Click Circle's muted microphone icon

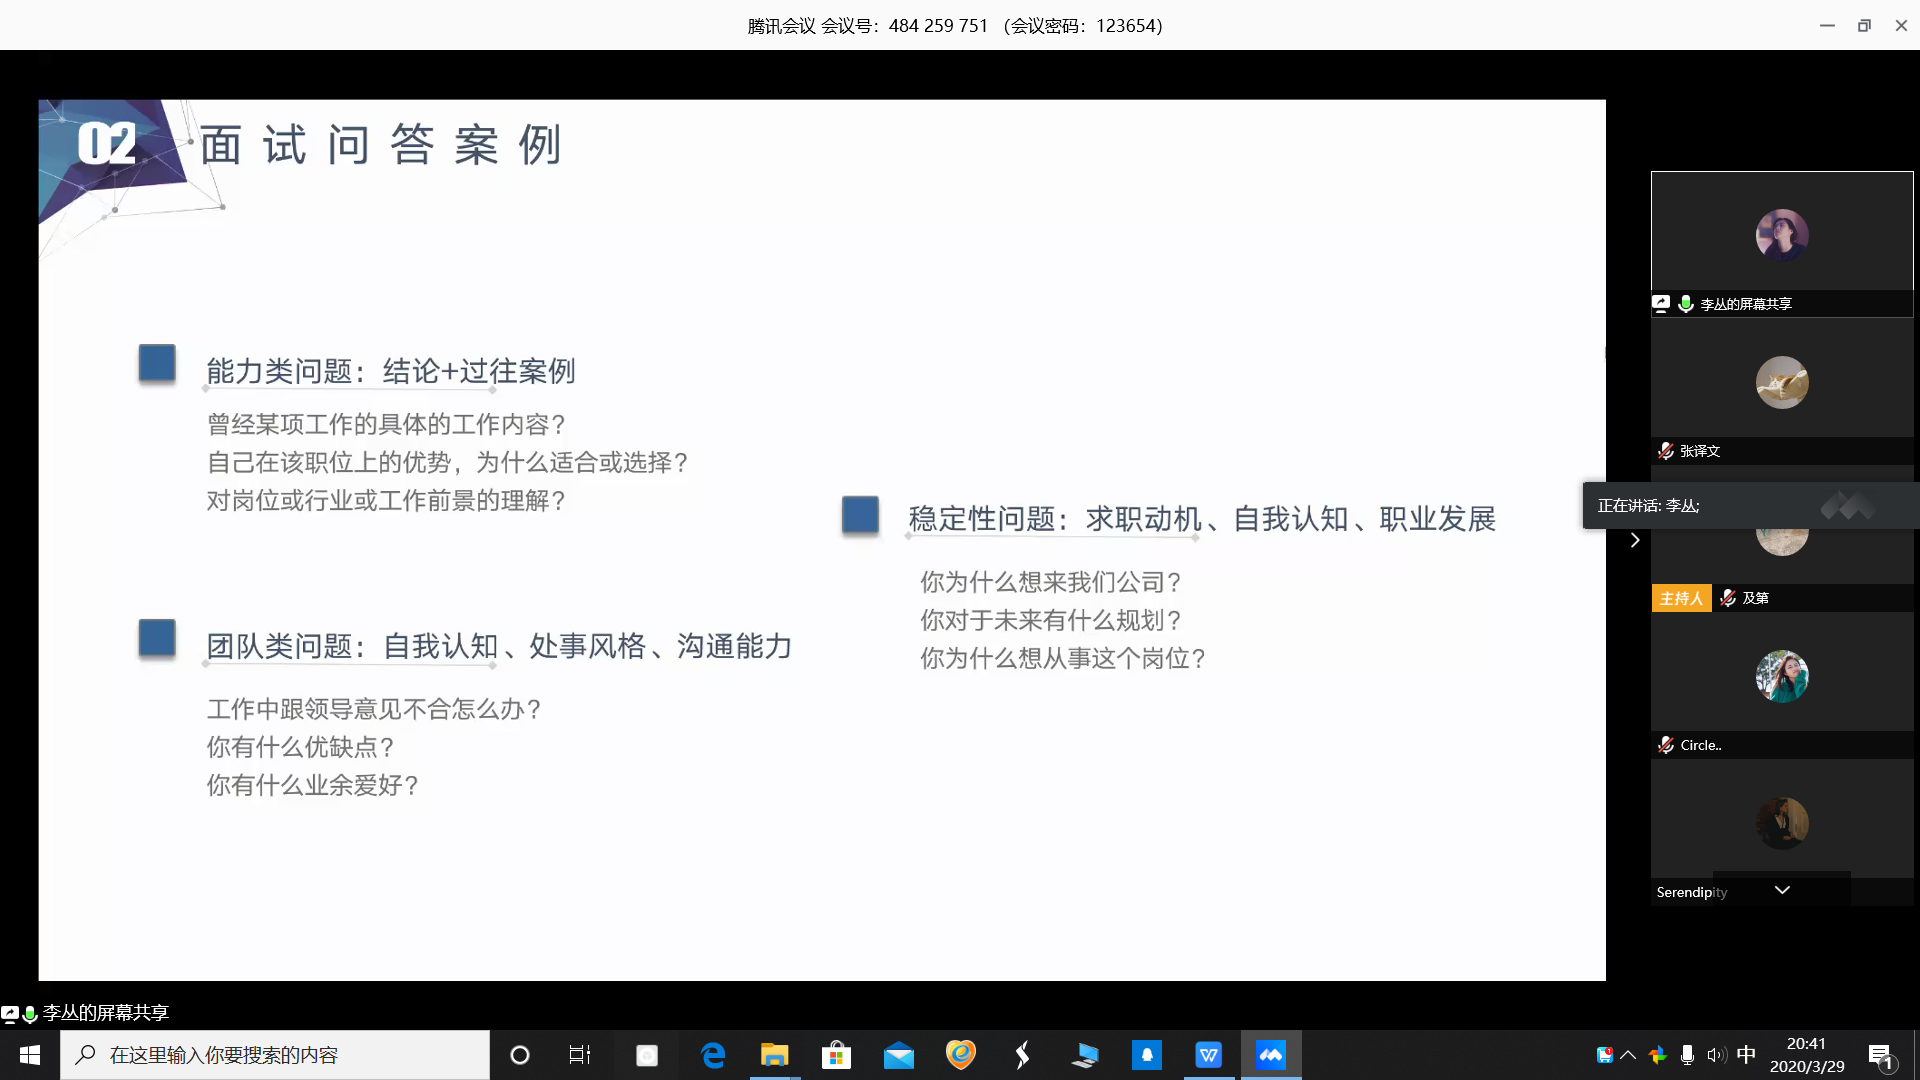click(1666, 745)
